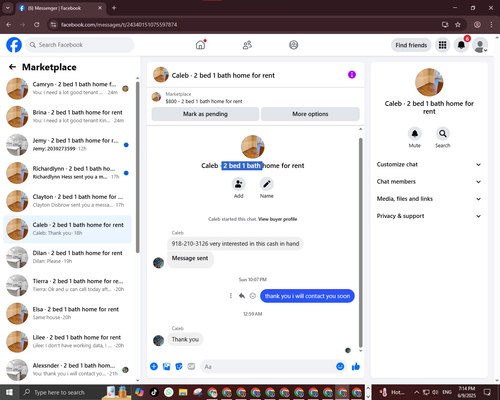Open the account profile menu
This screenshot has height=400, width=500.
pos(480,45)
